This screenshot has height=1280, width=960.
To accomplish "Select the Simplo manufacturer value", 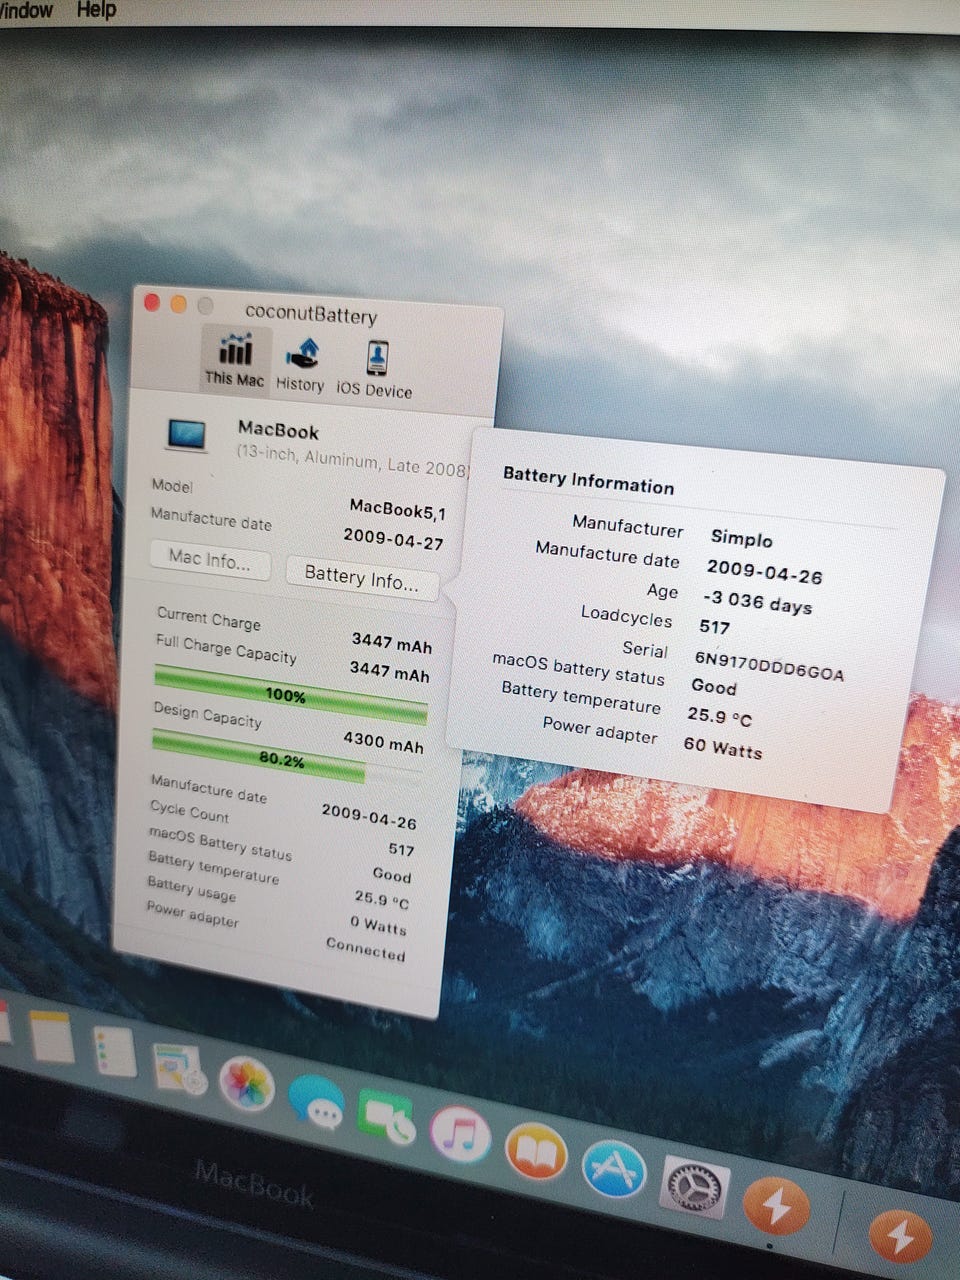I will 742,538.
